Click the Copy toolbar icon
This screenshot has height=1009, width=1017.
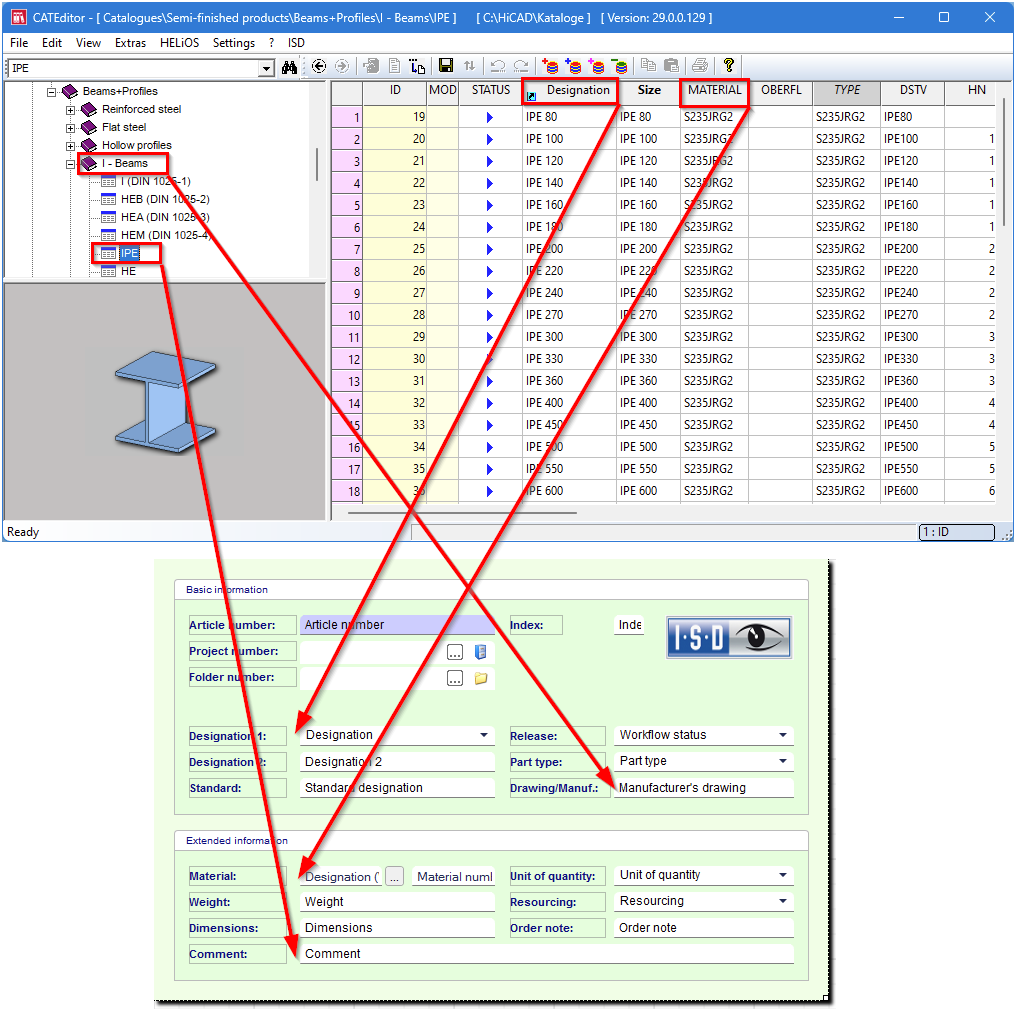[x=648, y=65]
